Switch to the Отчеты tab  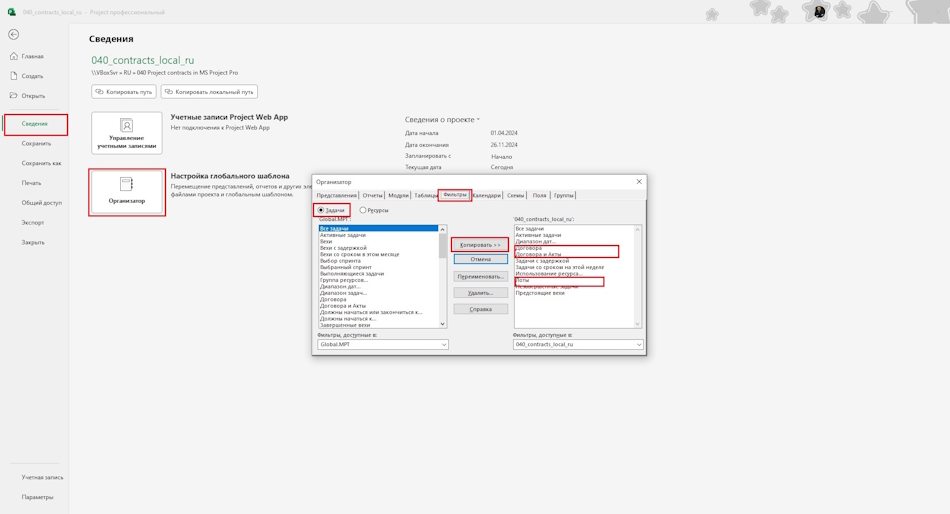click(372, 195)
